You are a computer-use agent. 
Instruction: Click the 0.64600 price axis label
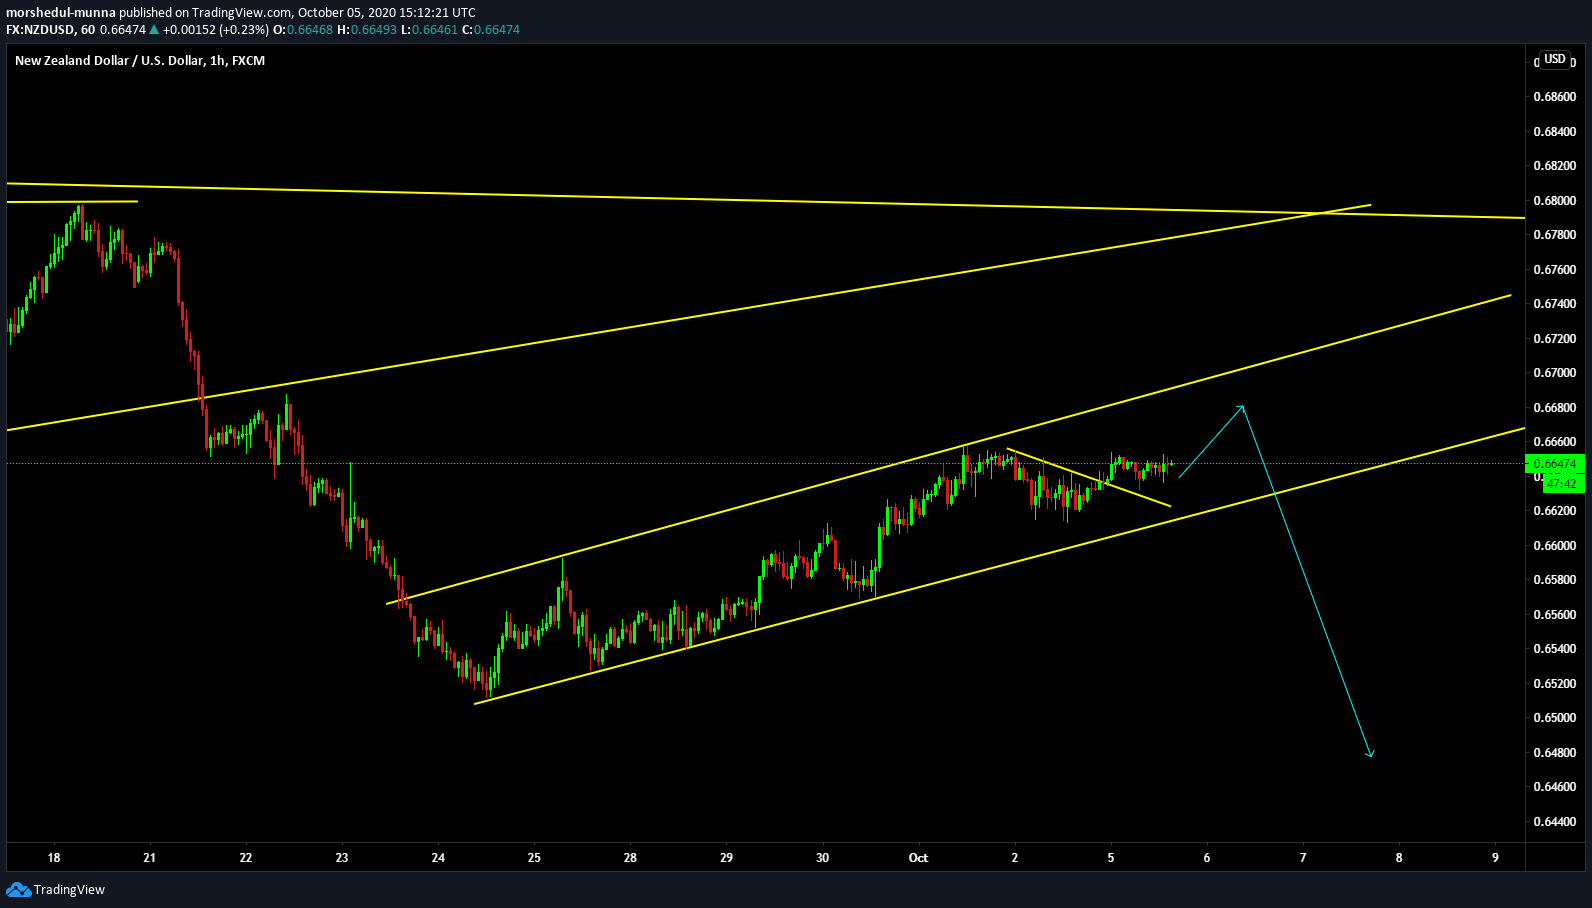pyautogui.click(x=1554, y=787)
